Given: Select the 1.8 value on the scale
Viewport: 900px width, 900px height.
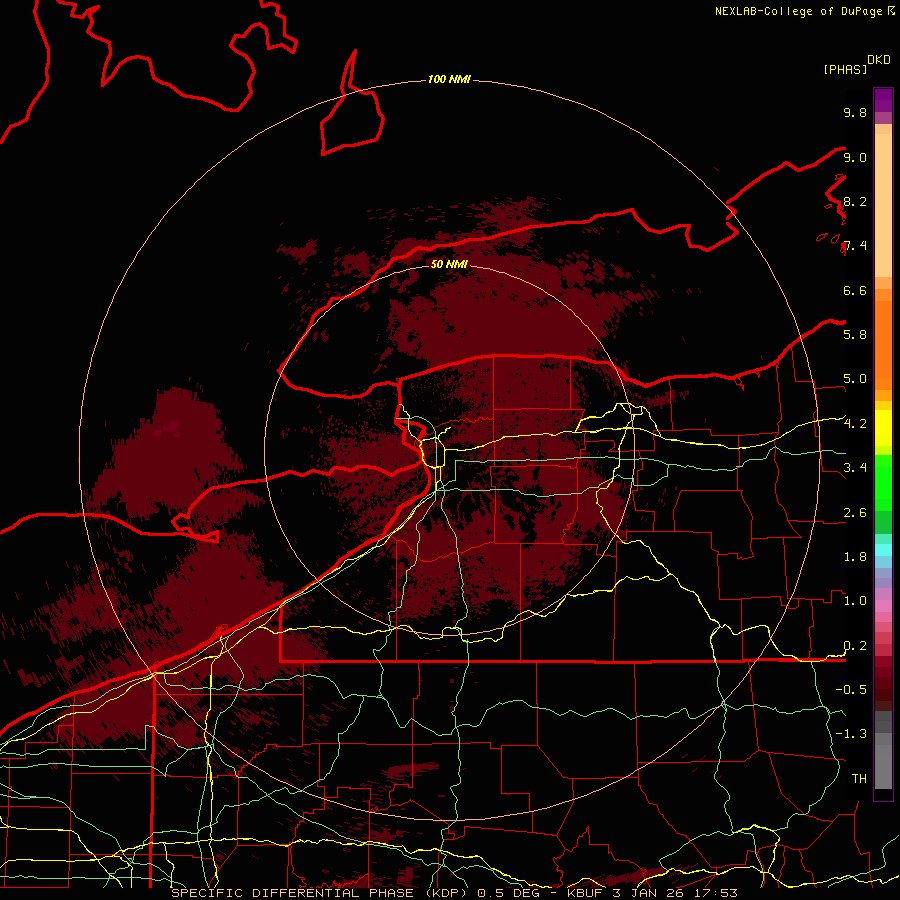Looking at the screenshot, I should 855,557.
